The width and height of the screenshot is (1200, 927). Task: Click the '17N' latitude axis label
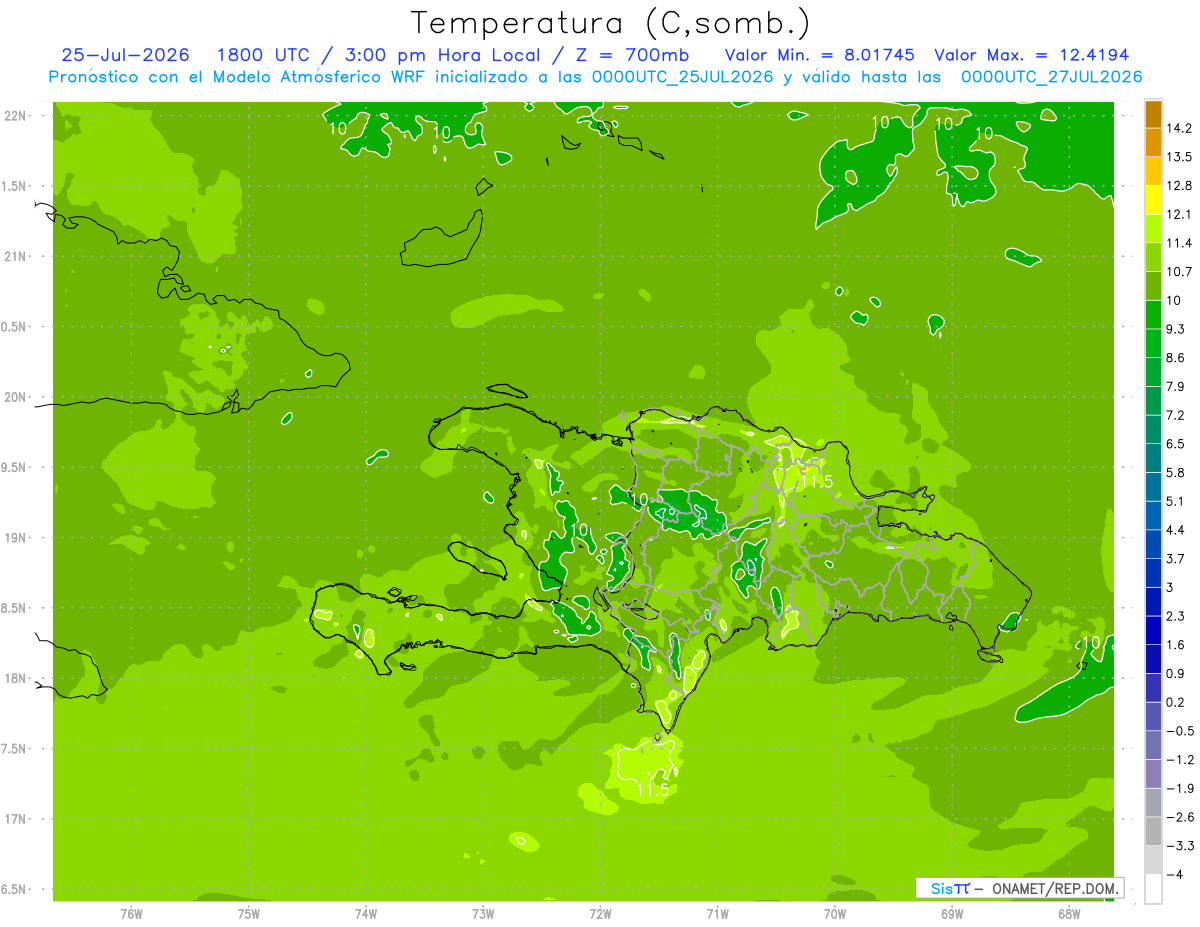[x=17, y=819]
